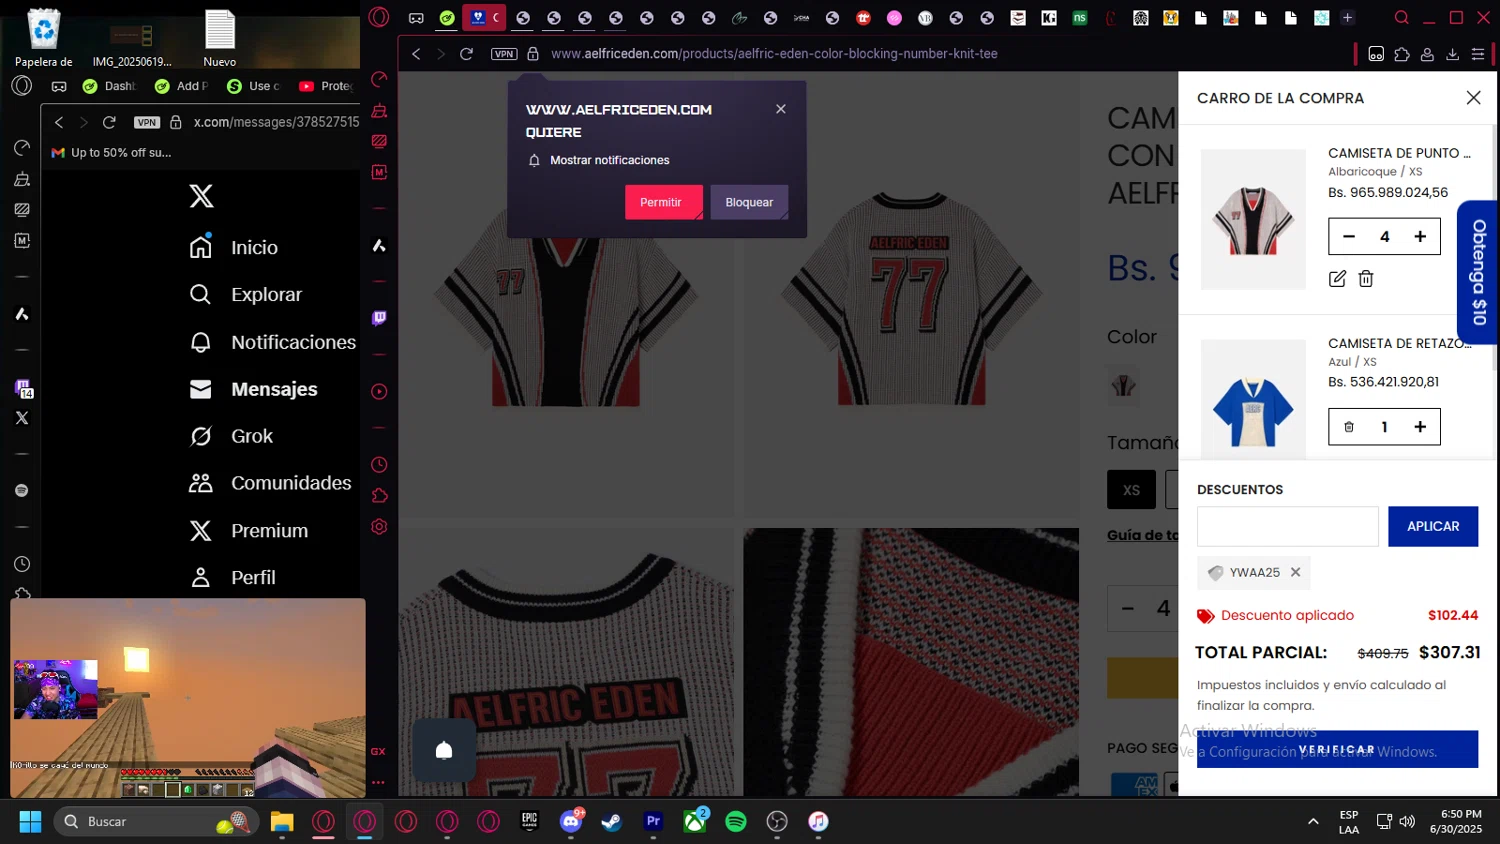Click the APLICAR discount button
Image resolution: width=1500 pixels, height=844 pixels.
(1433, 526)
